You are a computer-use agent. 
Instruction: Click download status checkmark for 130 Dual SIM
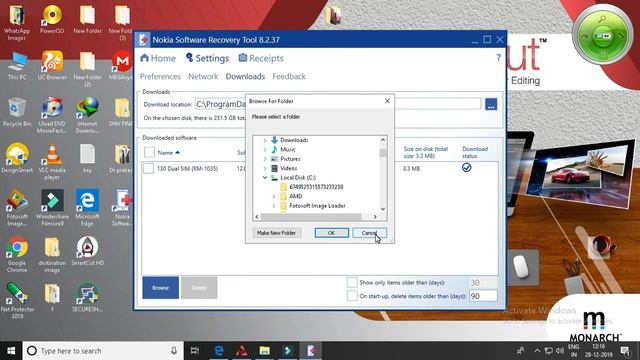[467, 168]
